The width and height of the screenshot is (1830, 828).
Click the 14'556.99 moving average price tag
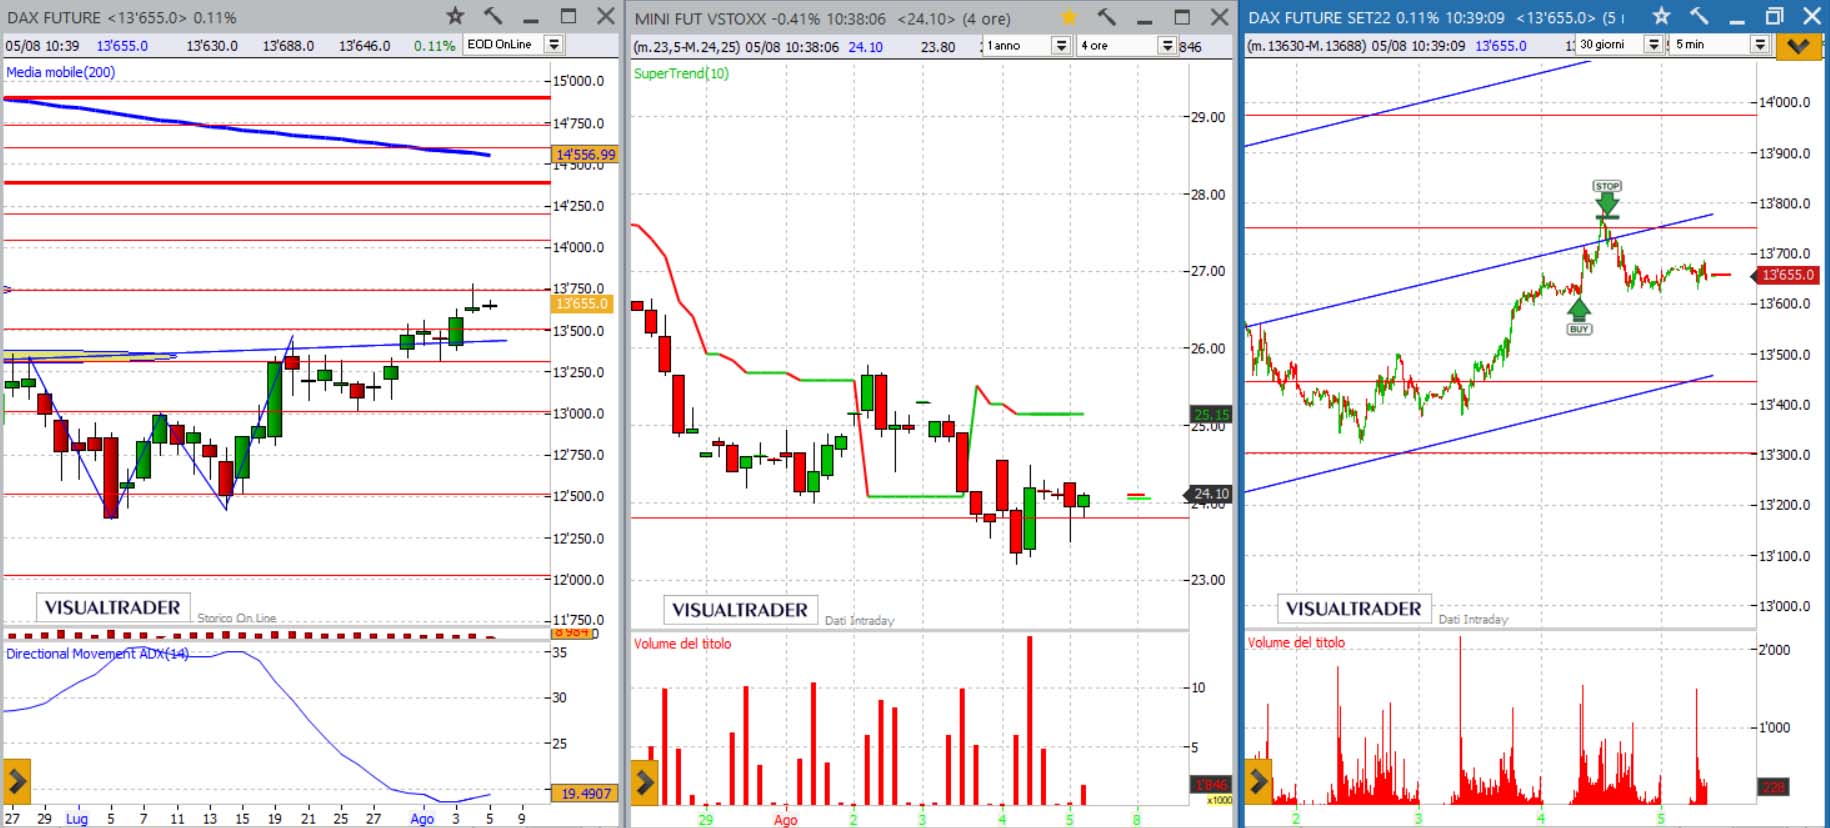click(x=585, y=154)
